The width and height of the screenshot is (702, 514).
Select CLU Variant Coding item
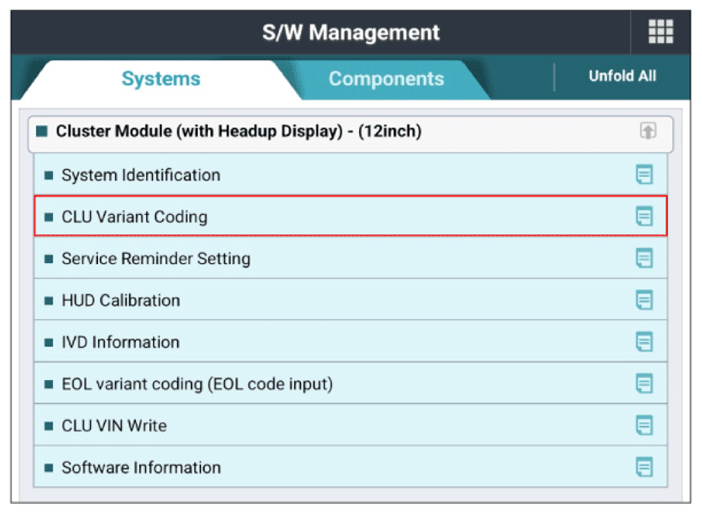tap(351, 216)
